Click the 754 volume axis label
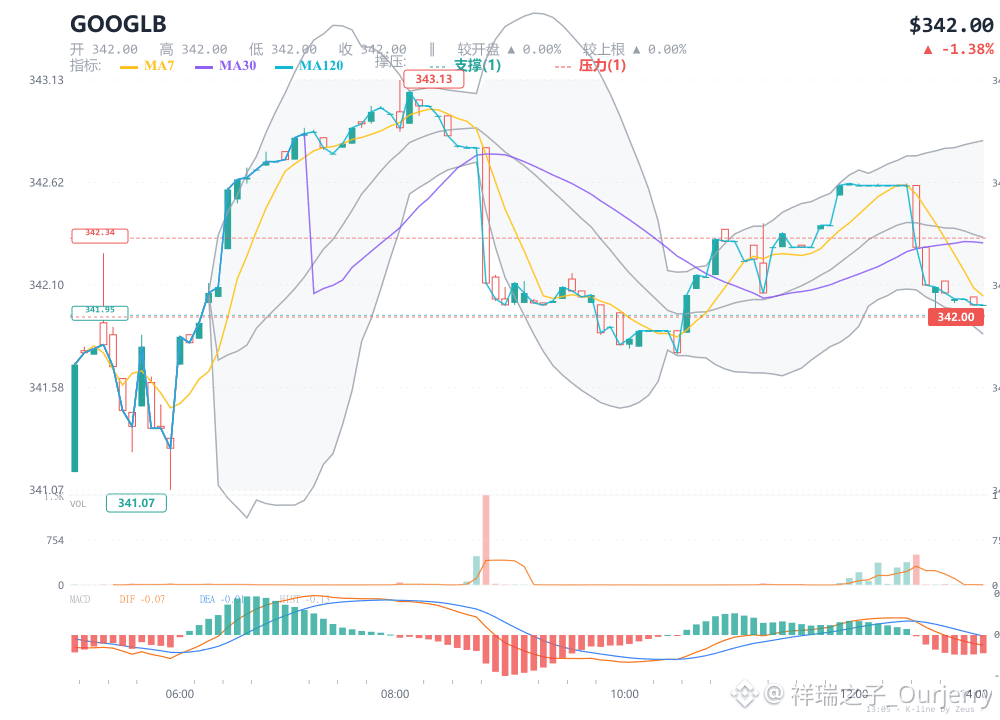 [x=55, y=540]
